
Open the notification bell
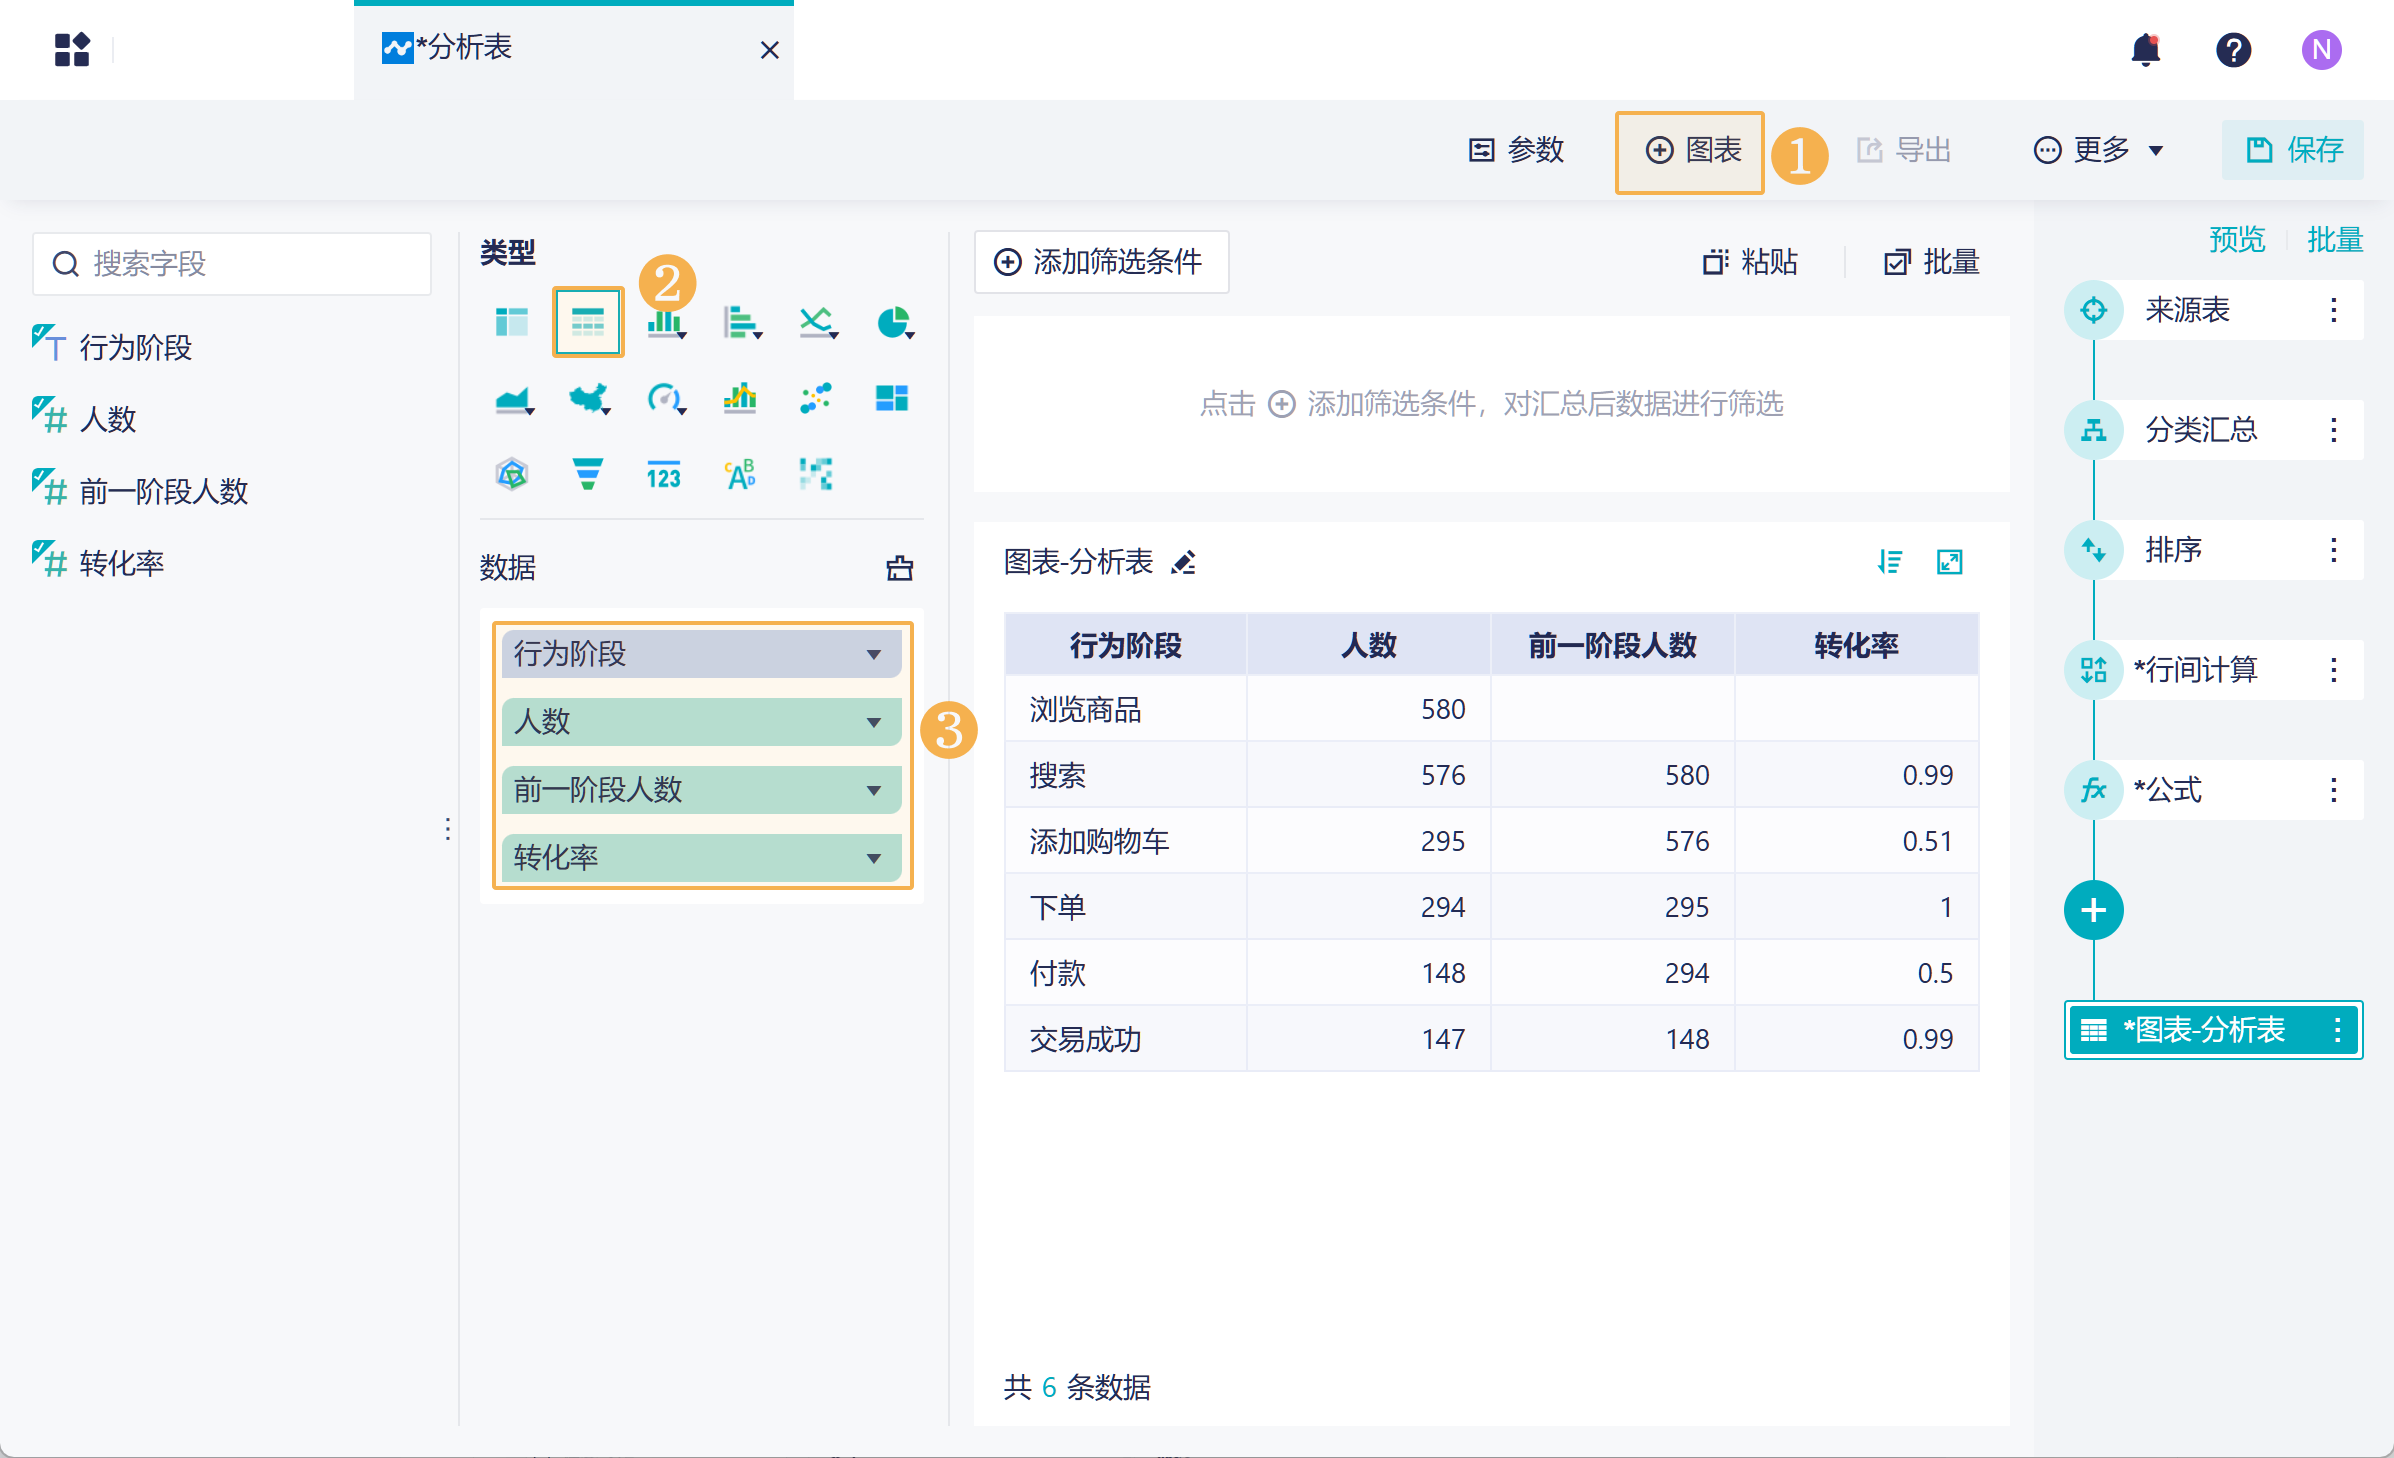(x=2145, y=49)
